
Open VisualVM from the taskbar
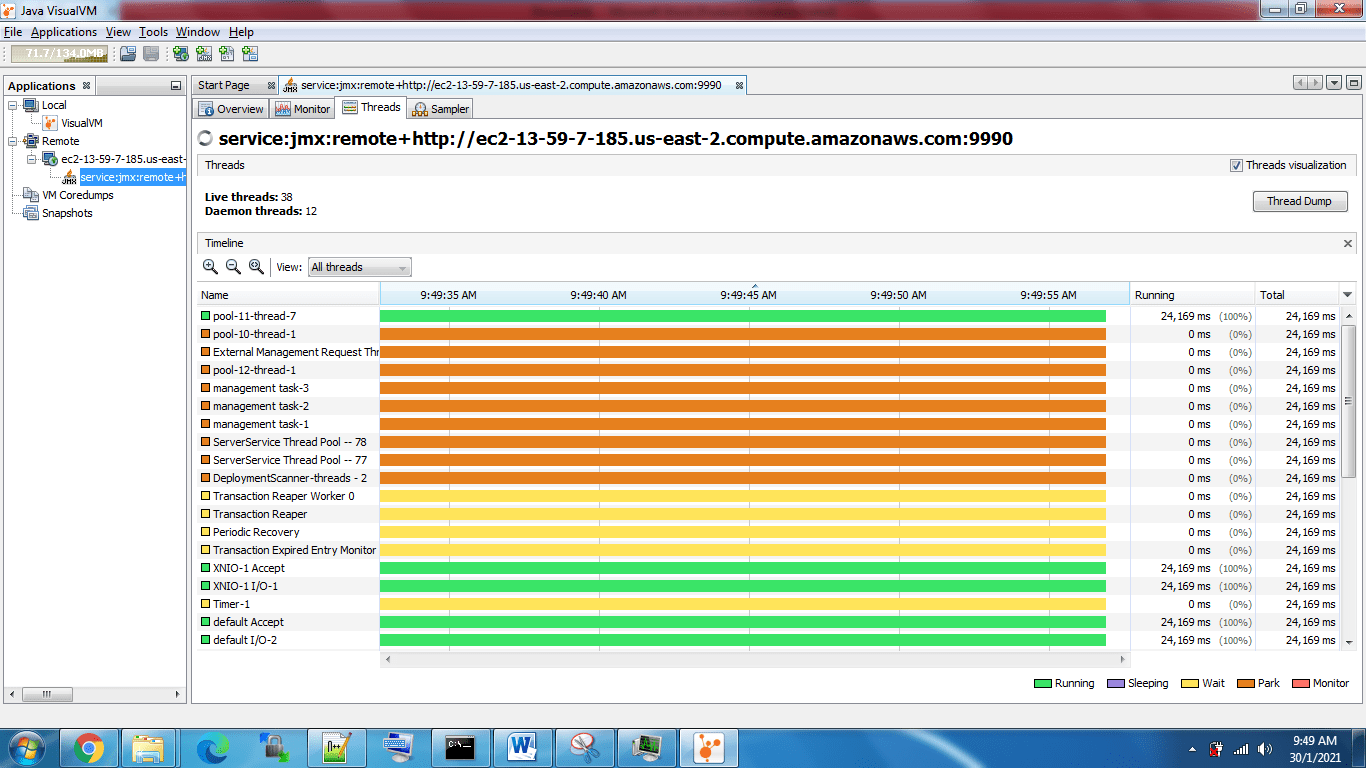tap(708, 747)
